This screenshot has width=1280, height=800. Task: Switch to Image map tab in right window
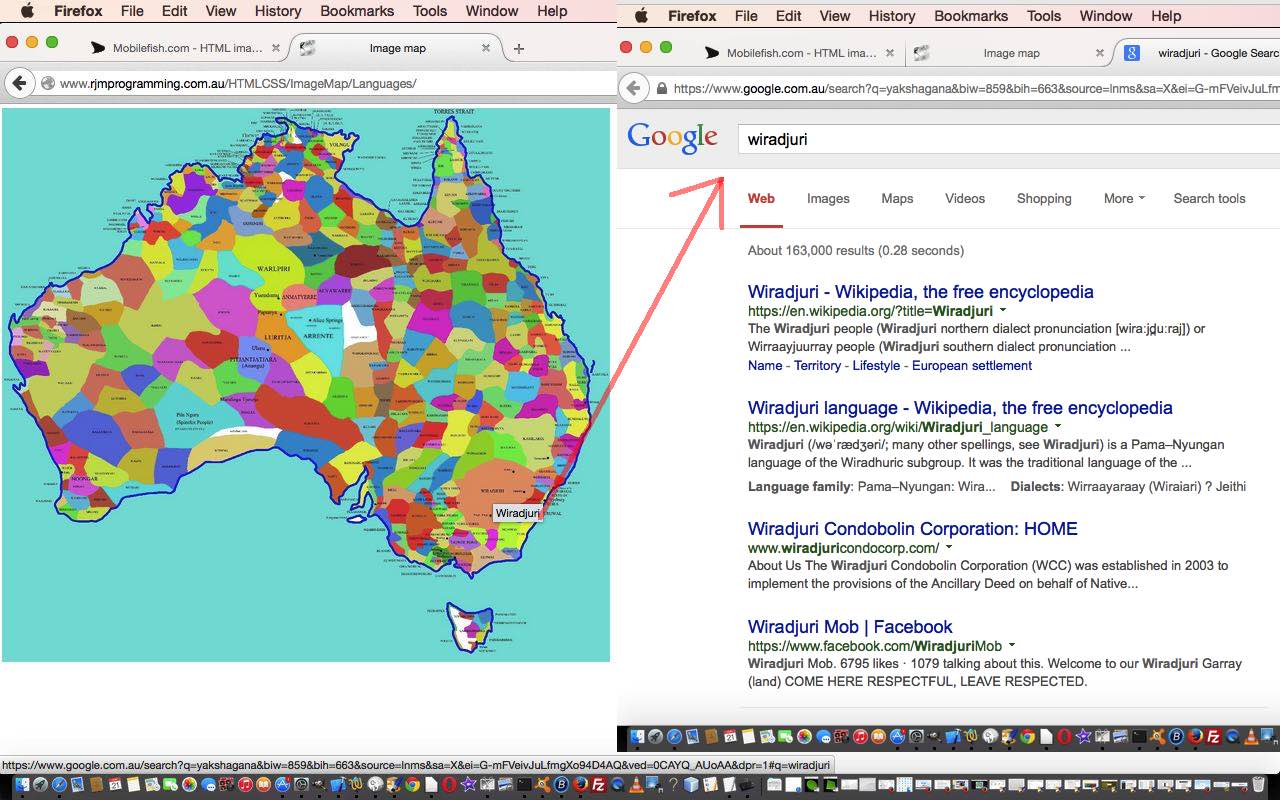1011,53
